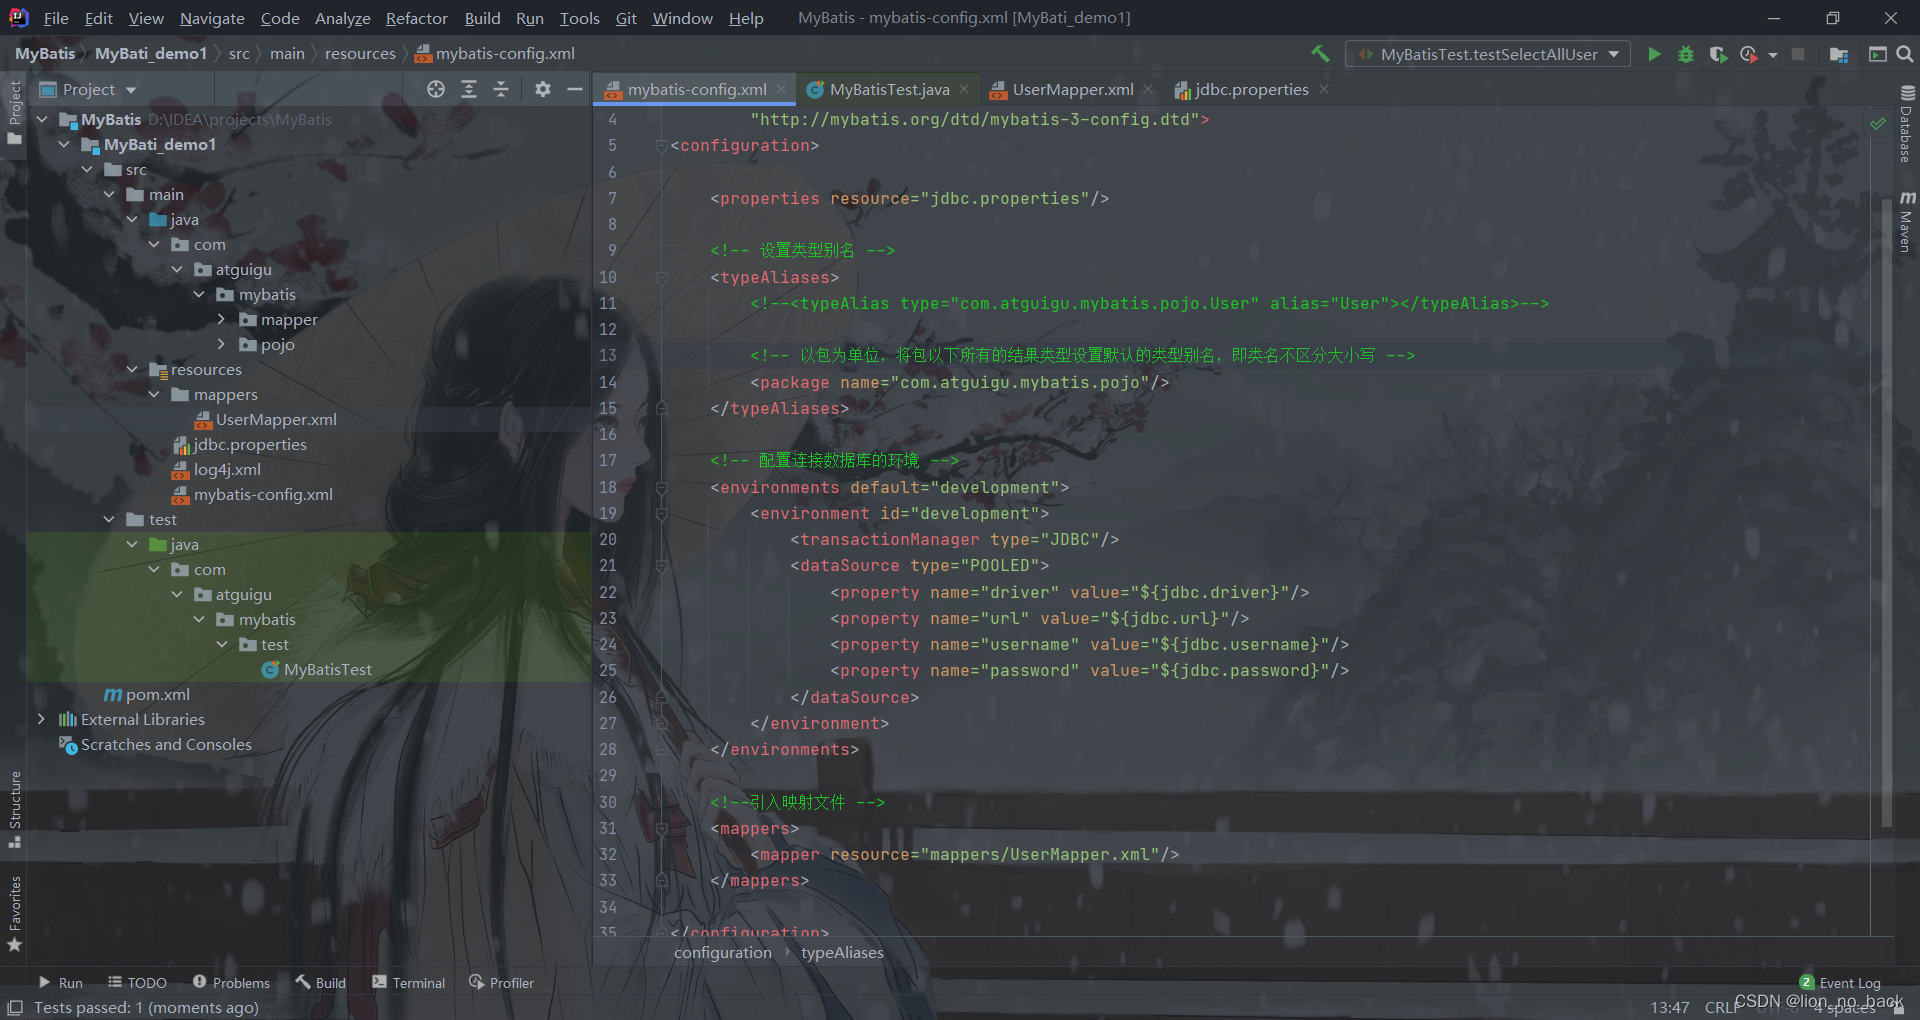
Task: Collapse the resources folder
Action: [132, 369]
